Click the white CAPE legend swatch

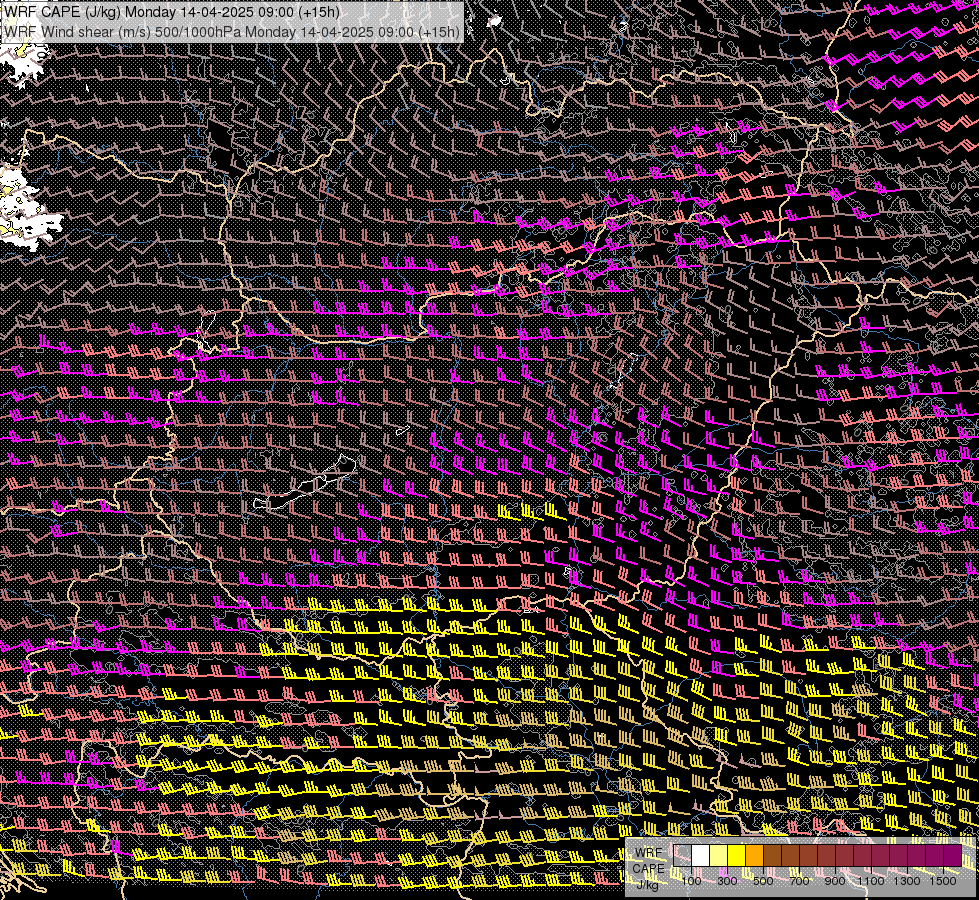701,856
